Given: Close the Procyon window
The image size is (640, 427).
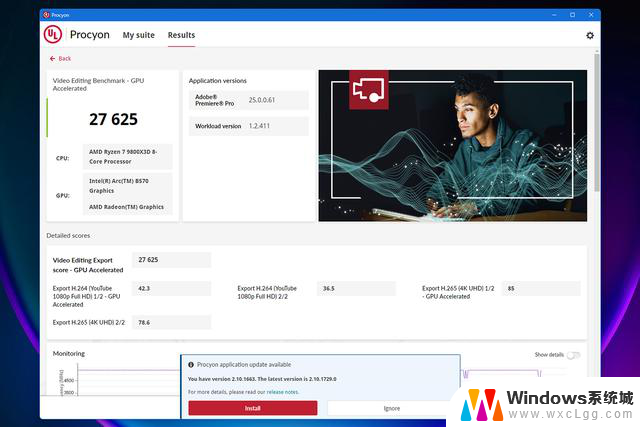Looking at the screenshot, I should (x=591, y=15).
